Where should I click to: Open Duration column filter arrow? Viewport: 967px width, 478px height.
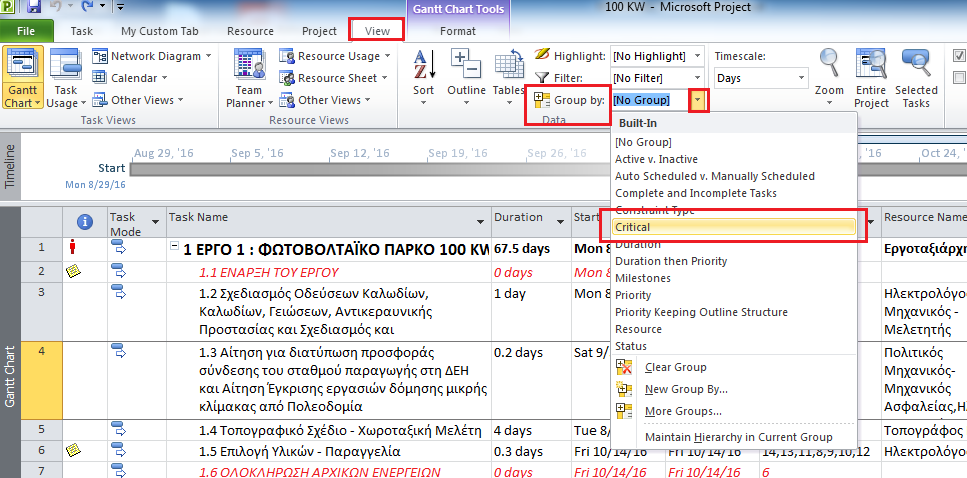(x=561, y=222)
